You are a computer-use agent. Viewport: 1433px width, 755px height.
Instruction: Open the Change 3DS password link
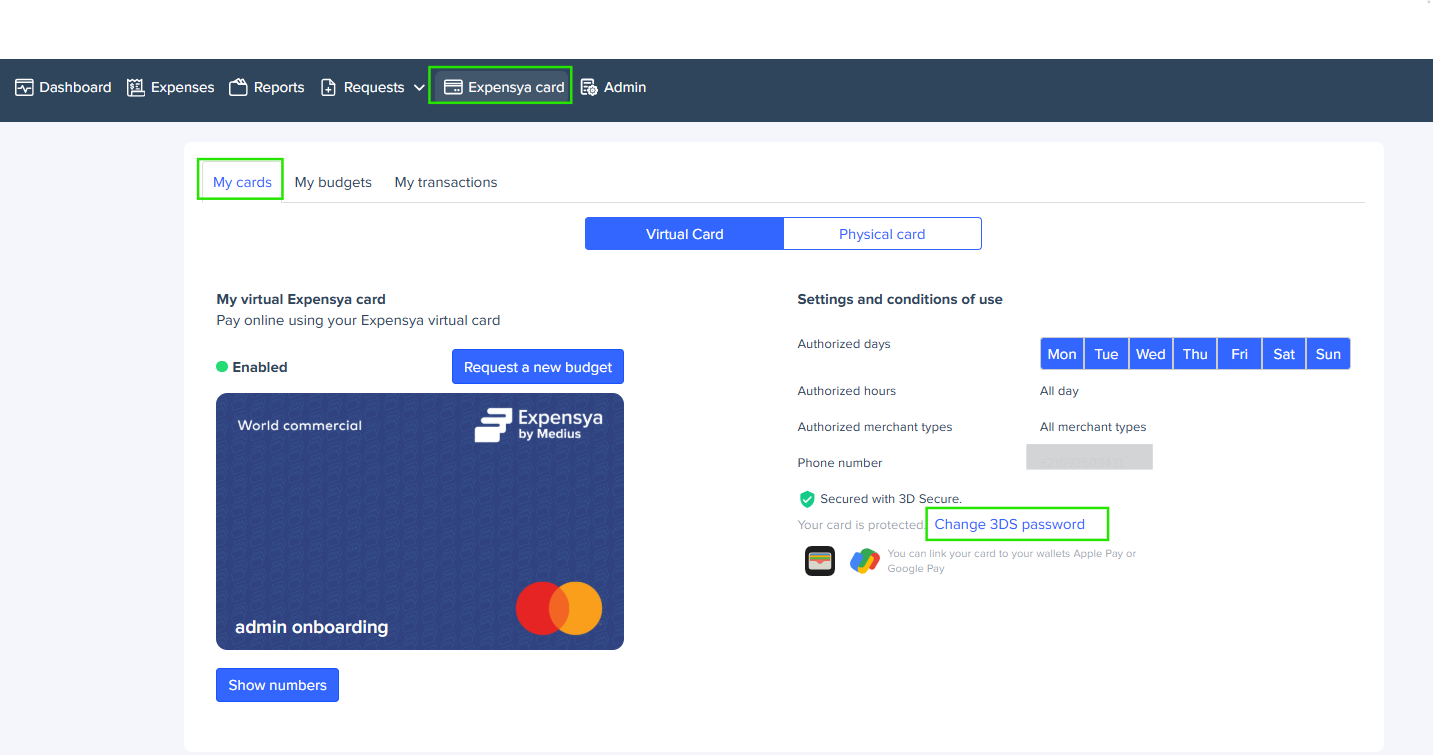tap(1009, 524)
